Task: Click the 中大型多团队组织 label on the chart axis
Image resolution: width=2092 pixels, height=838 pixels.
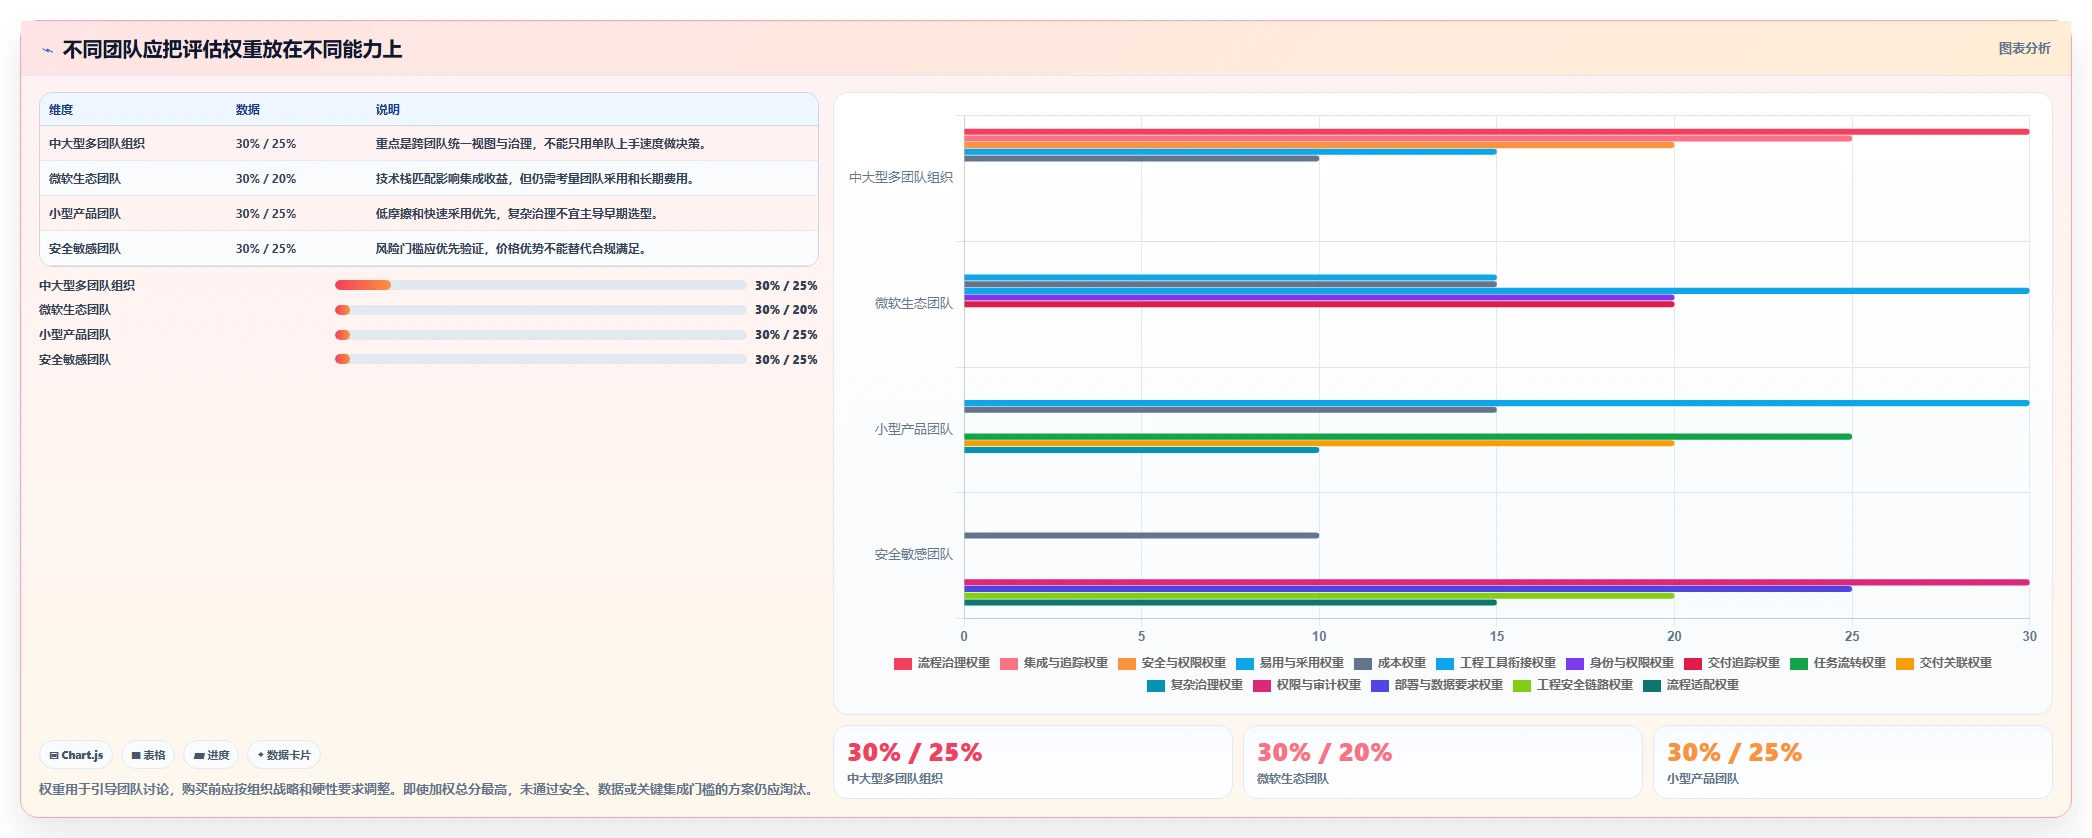Action: coord(901,178)
